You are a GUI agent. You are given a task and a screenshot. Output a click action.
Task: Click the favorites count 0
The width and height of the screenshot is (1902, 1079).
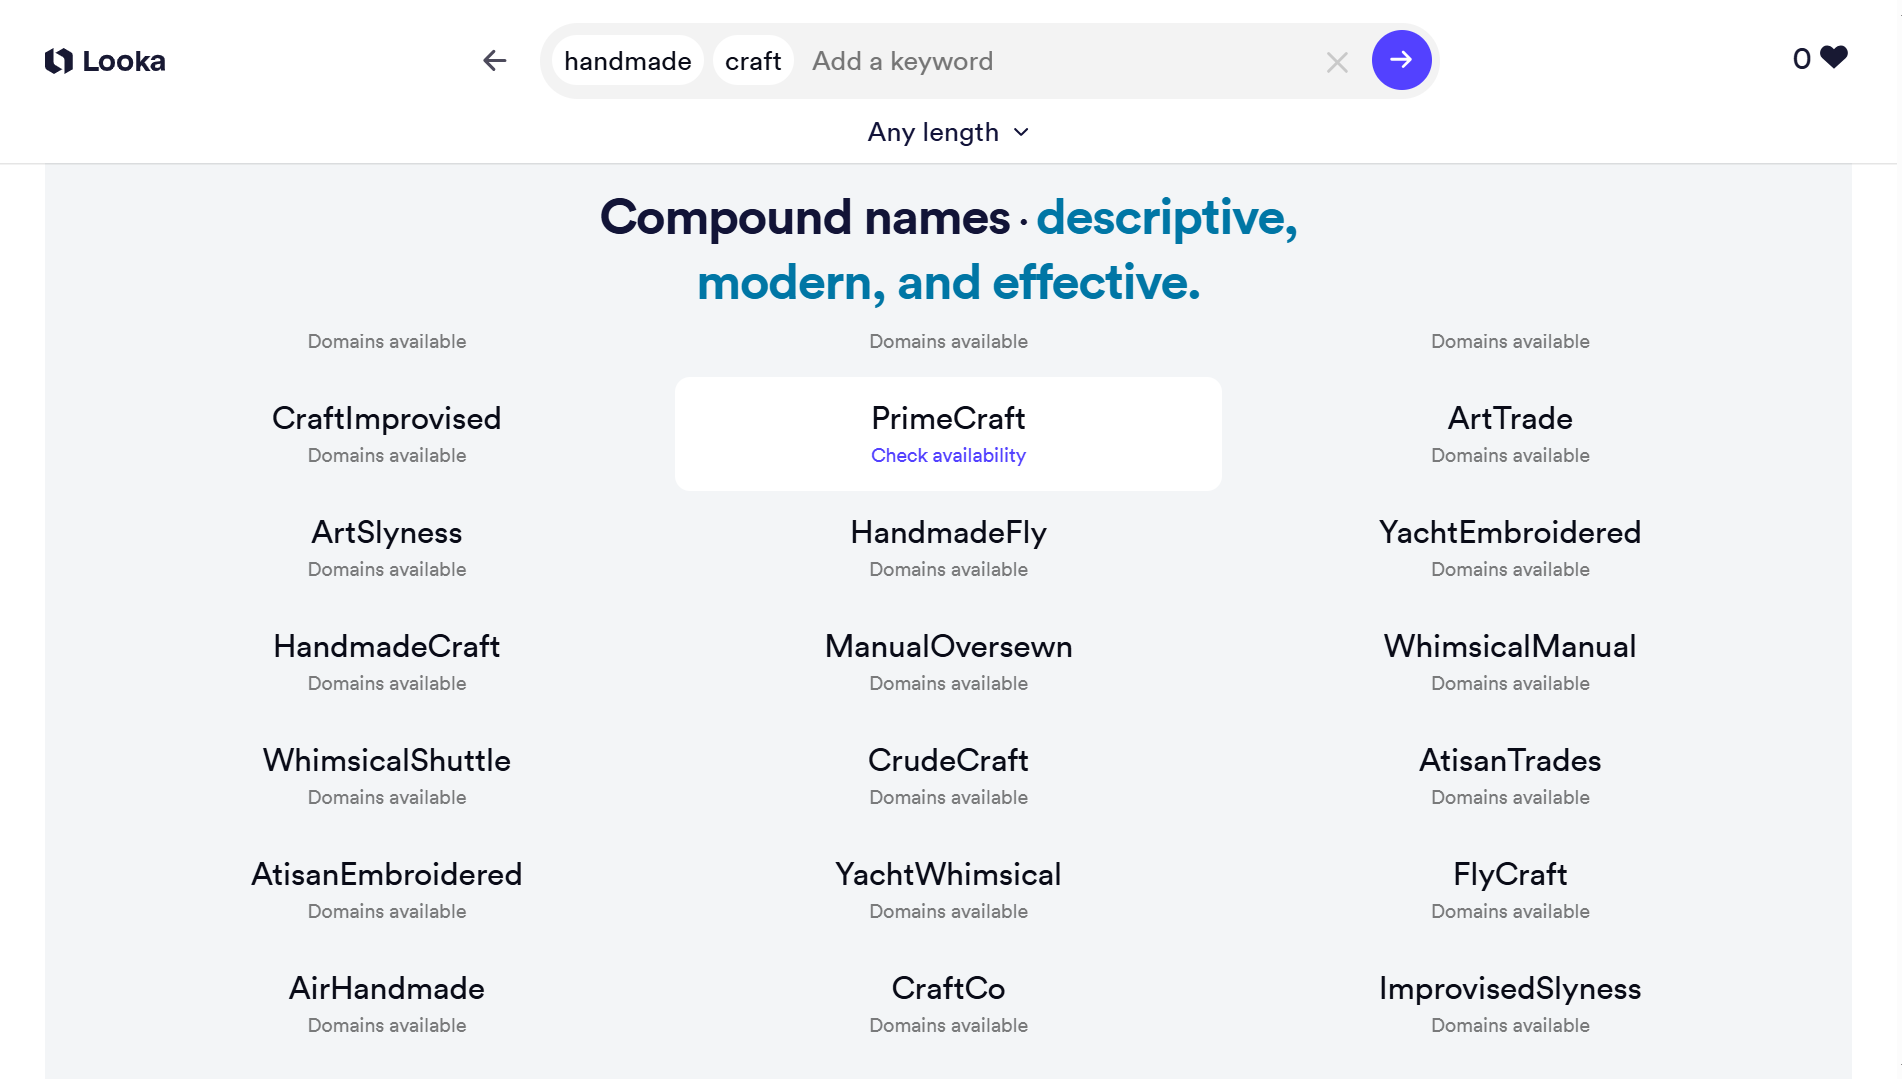1801,59
